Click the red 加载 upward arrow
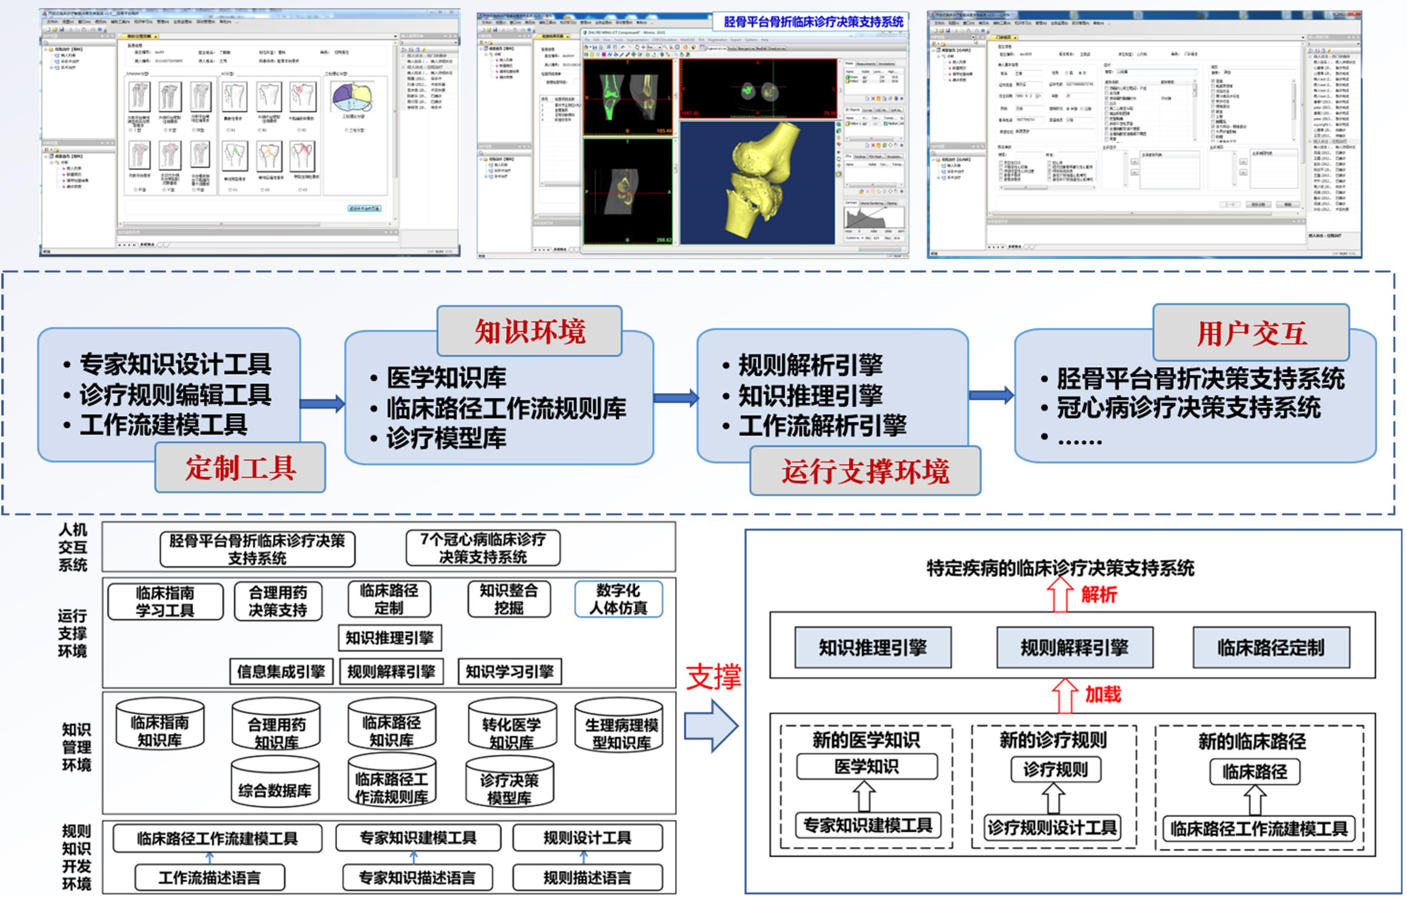The image size is (1407, 897). (x=1064, y=695)
